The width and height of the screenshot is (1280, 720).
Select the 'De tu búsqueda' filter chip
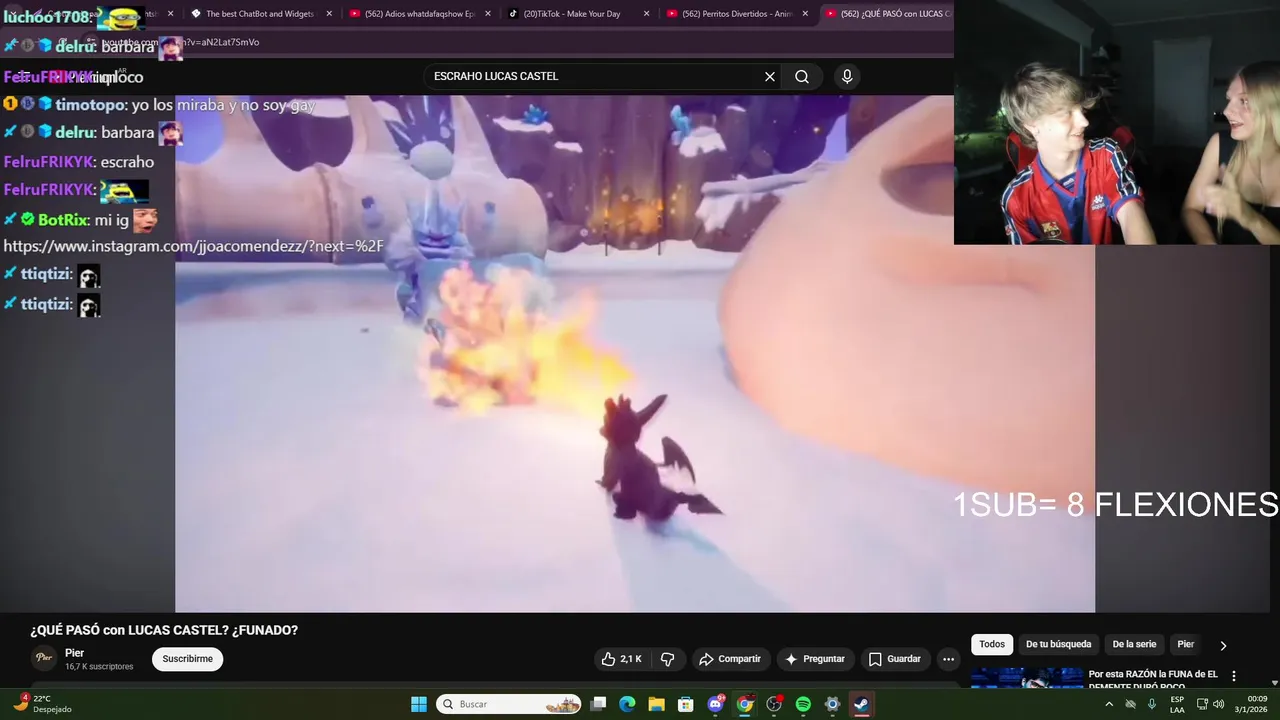1058,645
